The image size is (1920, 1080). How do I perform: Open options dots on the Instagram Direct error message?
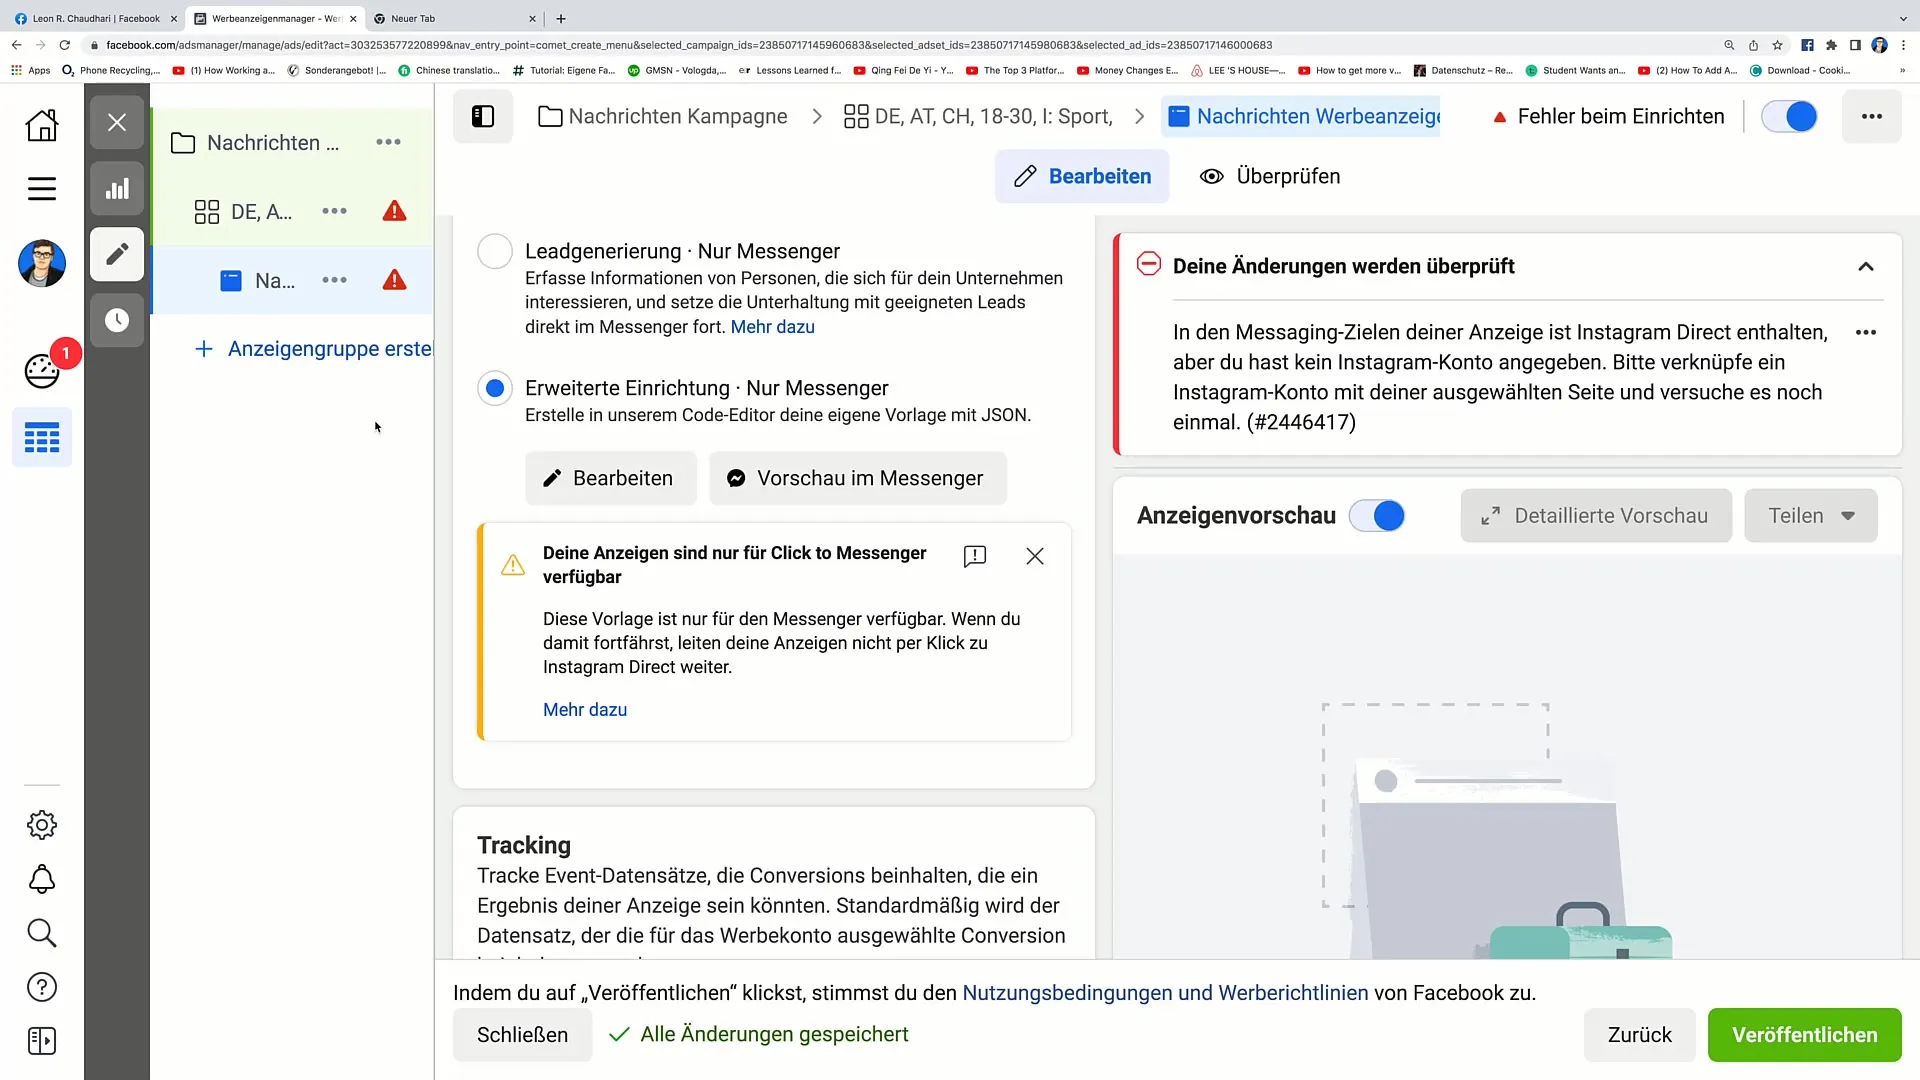[x=1866, y=332]
